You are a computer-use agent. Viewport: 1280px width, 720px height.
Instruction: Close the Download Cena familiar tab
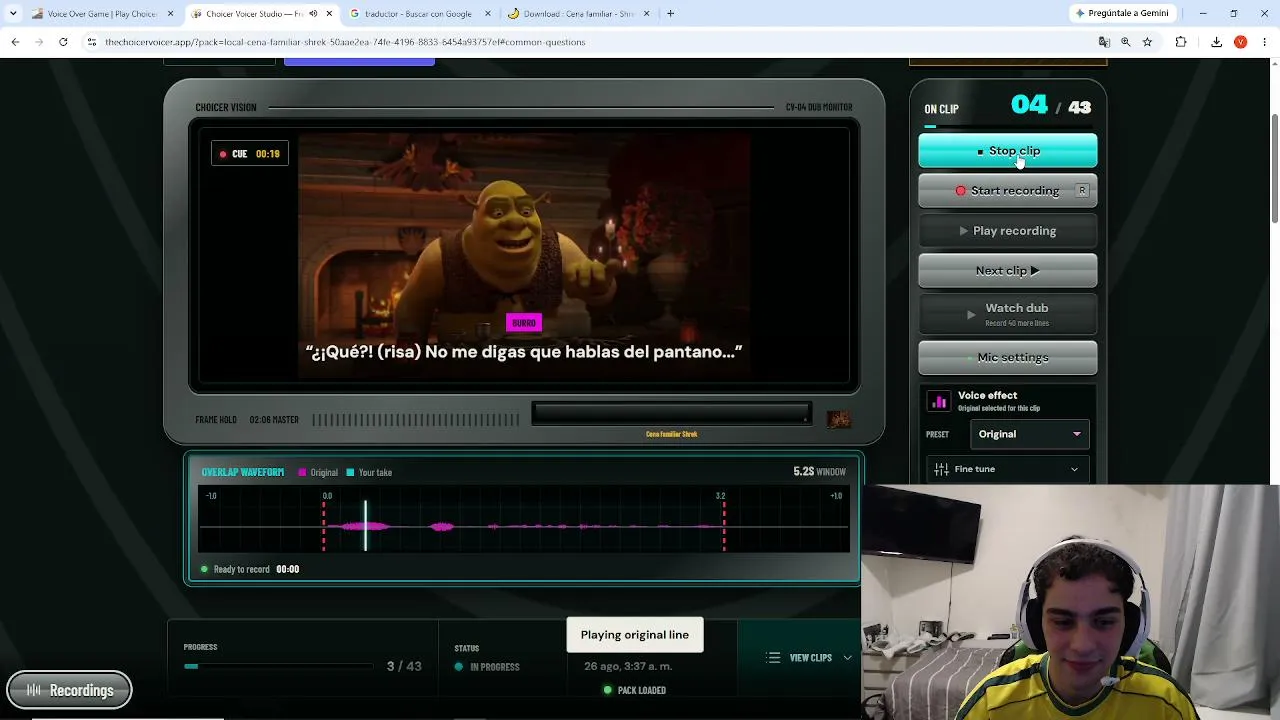pos(646,14)
